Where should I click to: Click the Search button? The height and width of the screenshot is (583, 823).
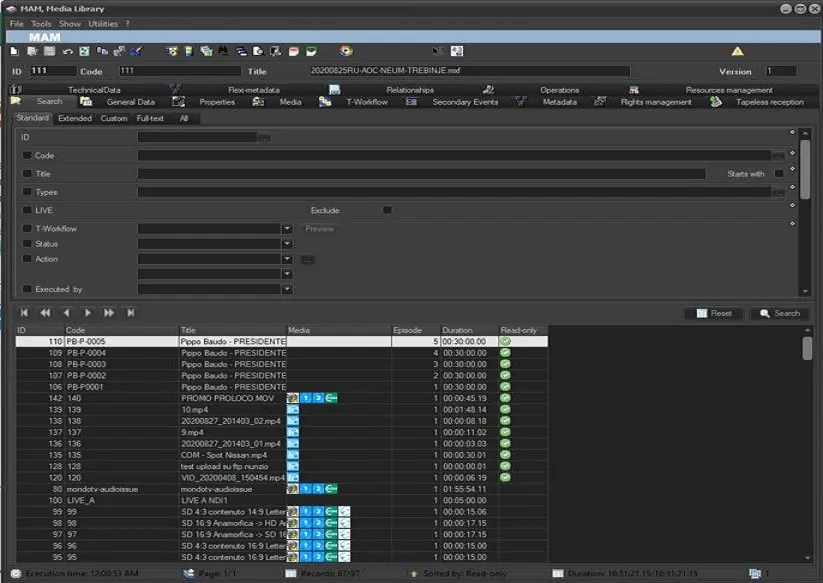pyautogui.click(x=779, y=313)
